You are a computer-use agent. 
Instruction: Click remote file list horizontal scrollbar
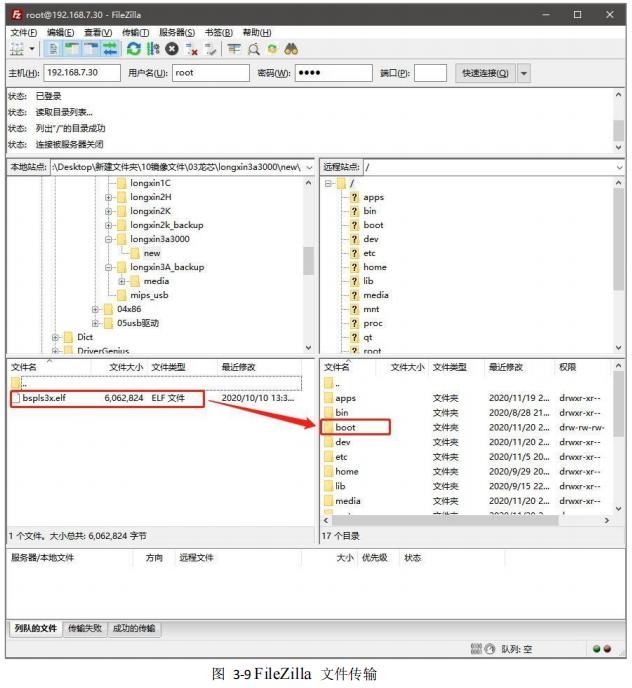445,520
